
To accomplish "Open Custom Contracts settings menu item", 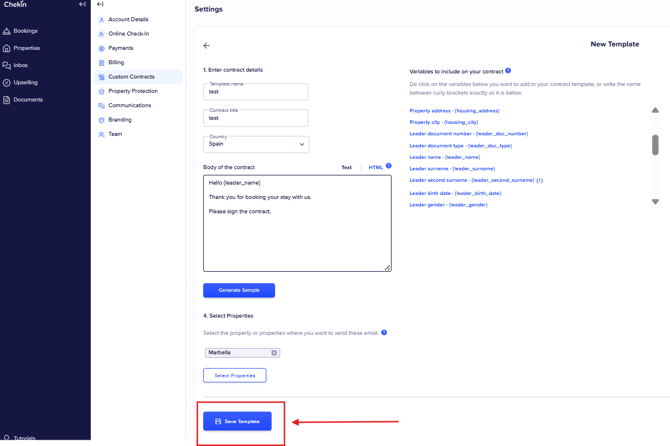I will (x=131, y=77).
